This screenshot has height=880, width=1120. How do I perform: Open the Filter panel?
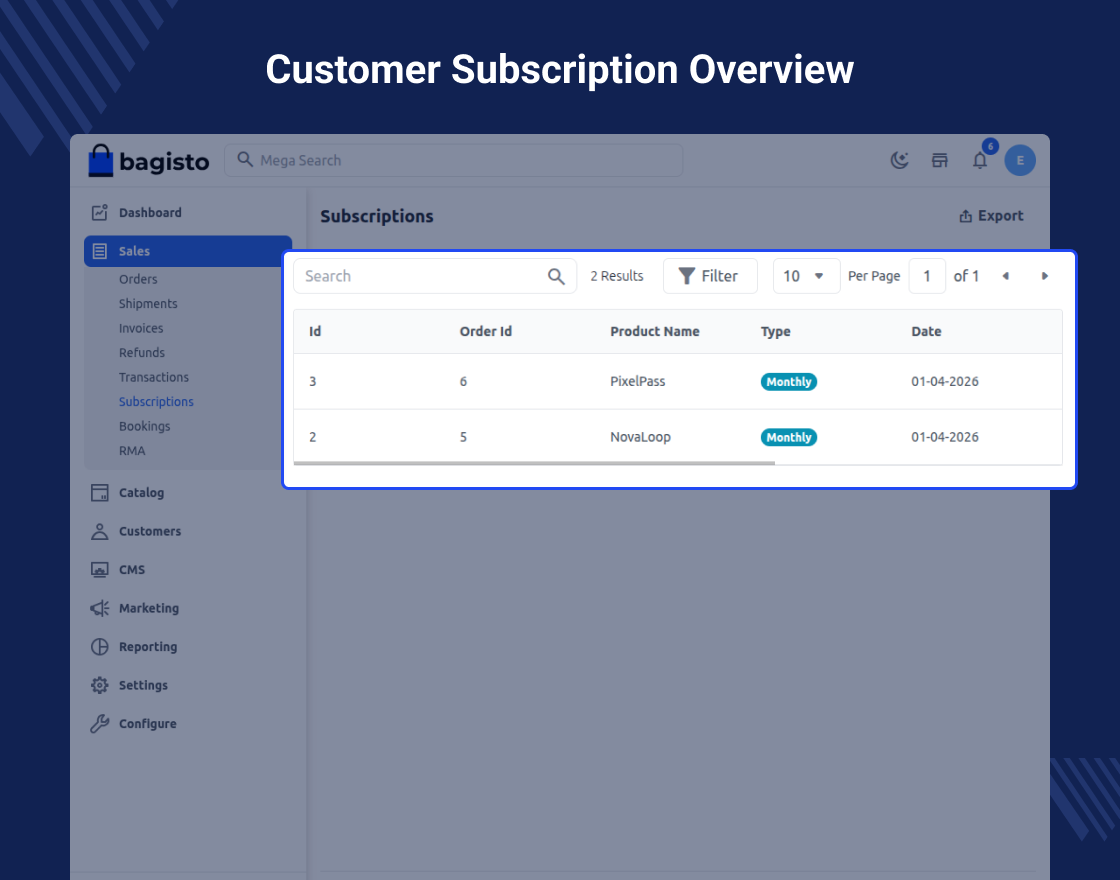click(709, 276)
